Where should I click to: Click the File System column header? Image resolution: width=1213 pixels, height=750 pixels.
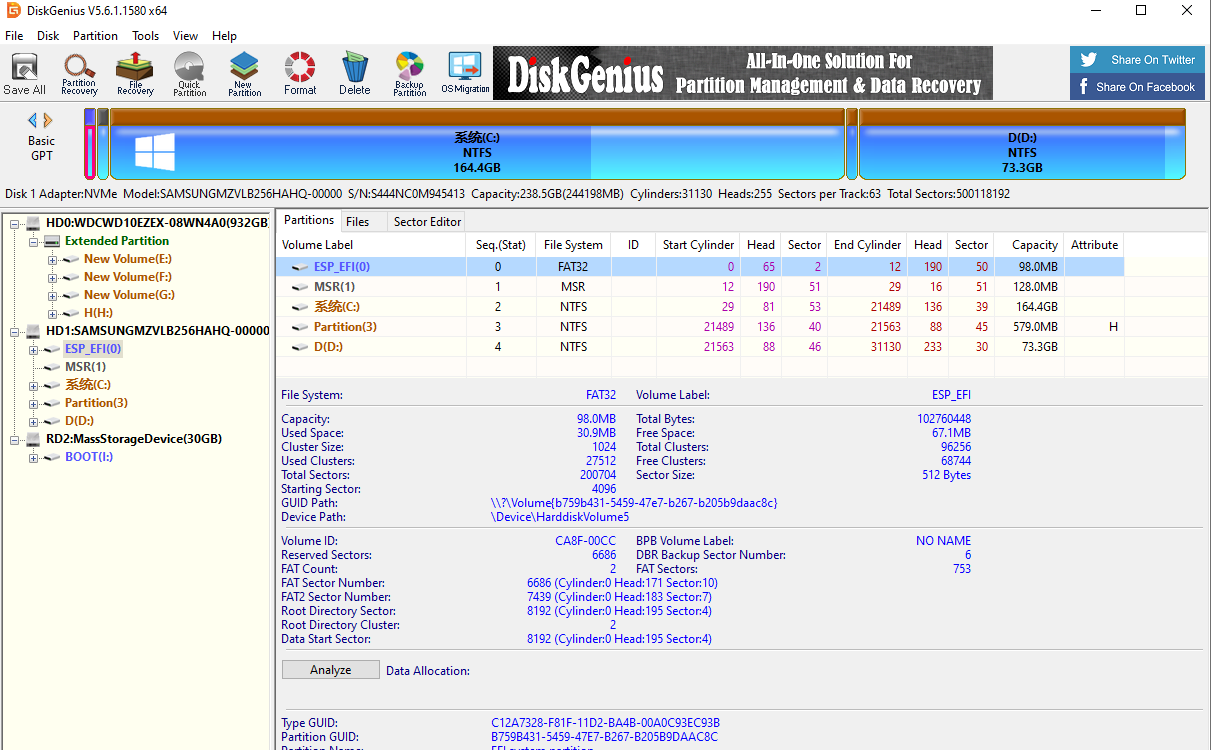[573, 245]
